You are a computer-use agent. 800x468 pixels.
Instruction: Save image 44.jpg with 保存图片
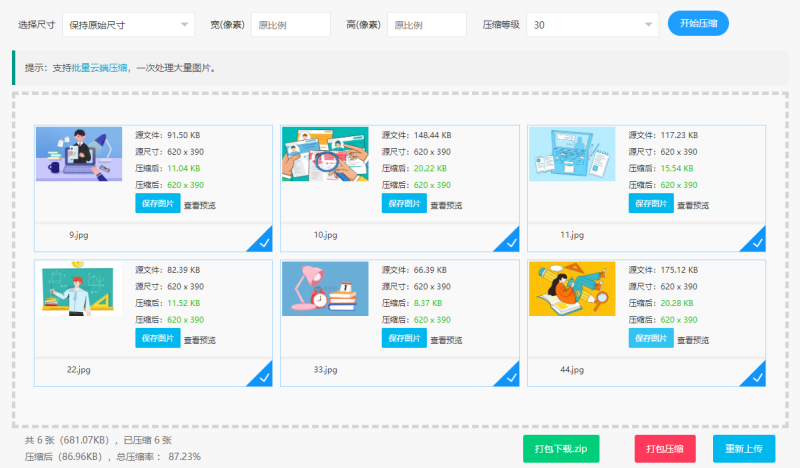coord(651,338)
